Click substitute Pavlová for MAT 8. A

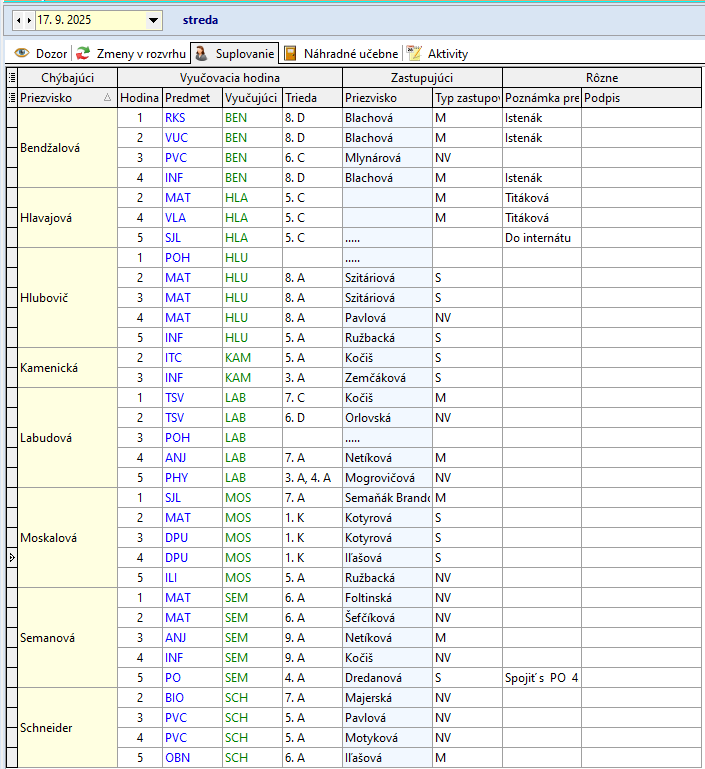coord(387,318)
